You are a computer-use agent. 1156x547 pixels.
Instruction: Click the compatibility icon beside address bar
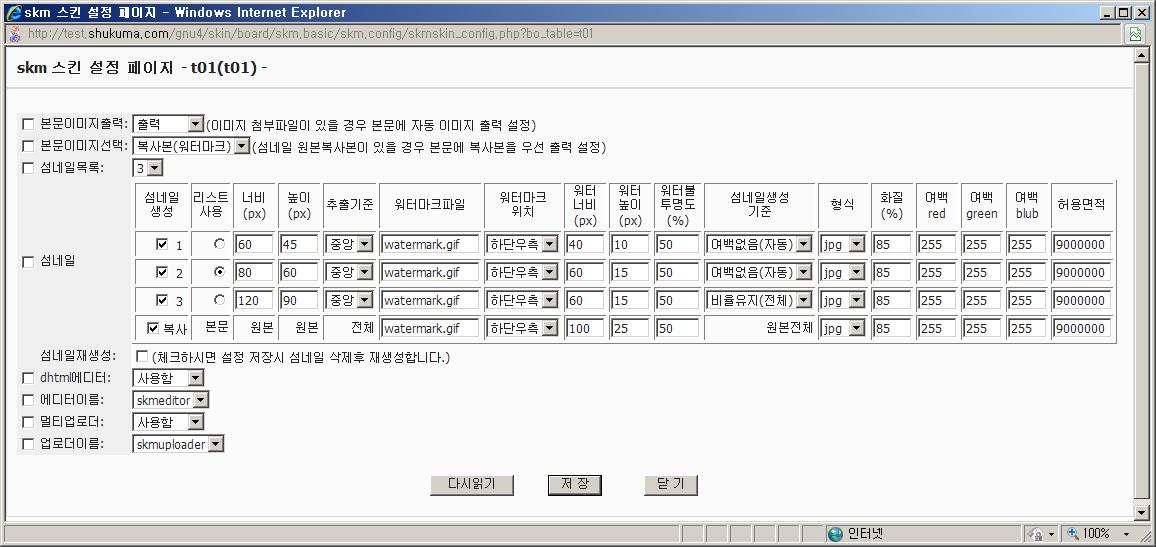[1135, 34]
